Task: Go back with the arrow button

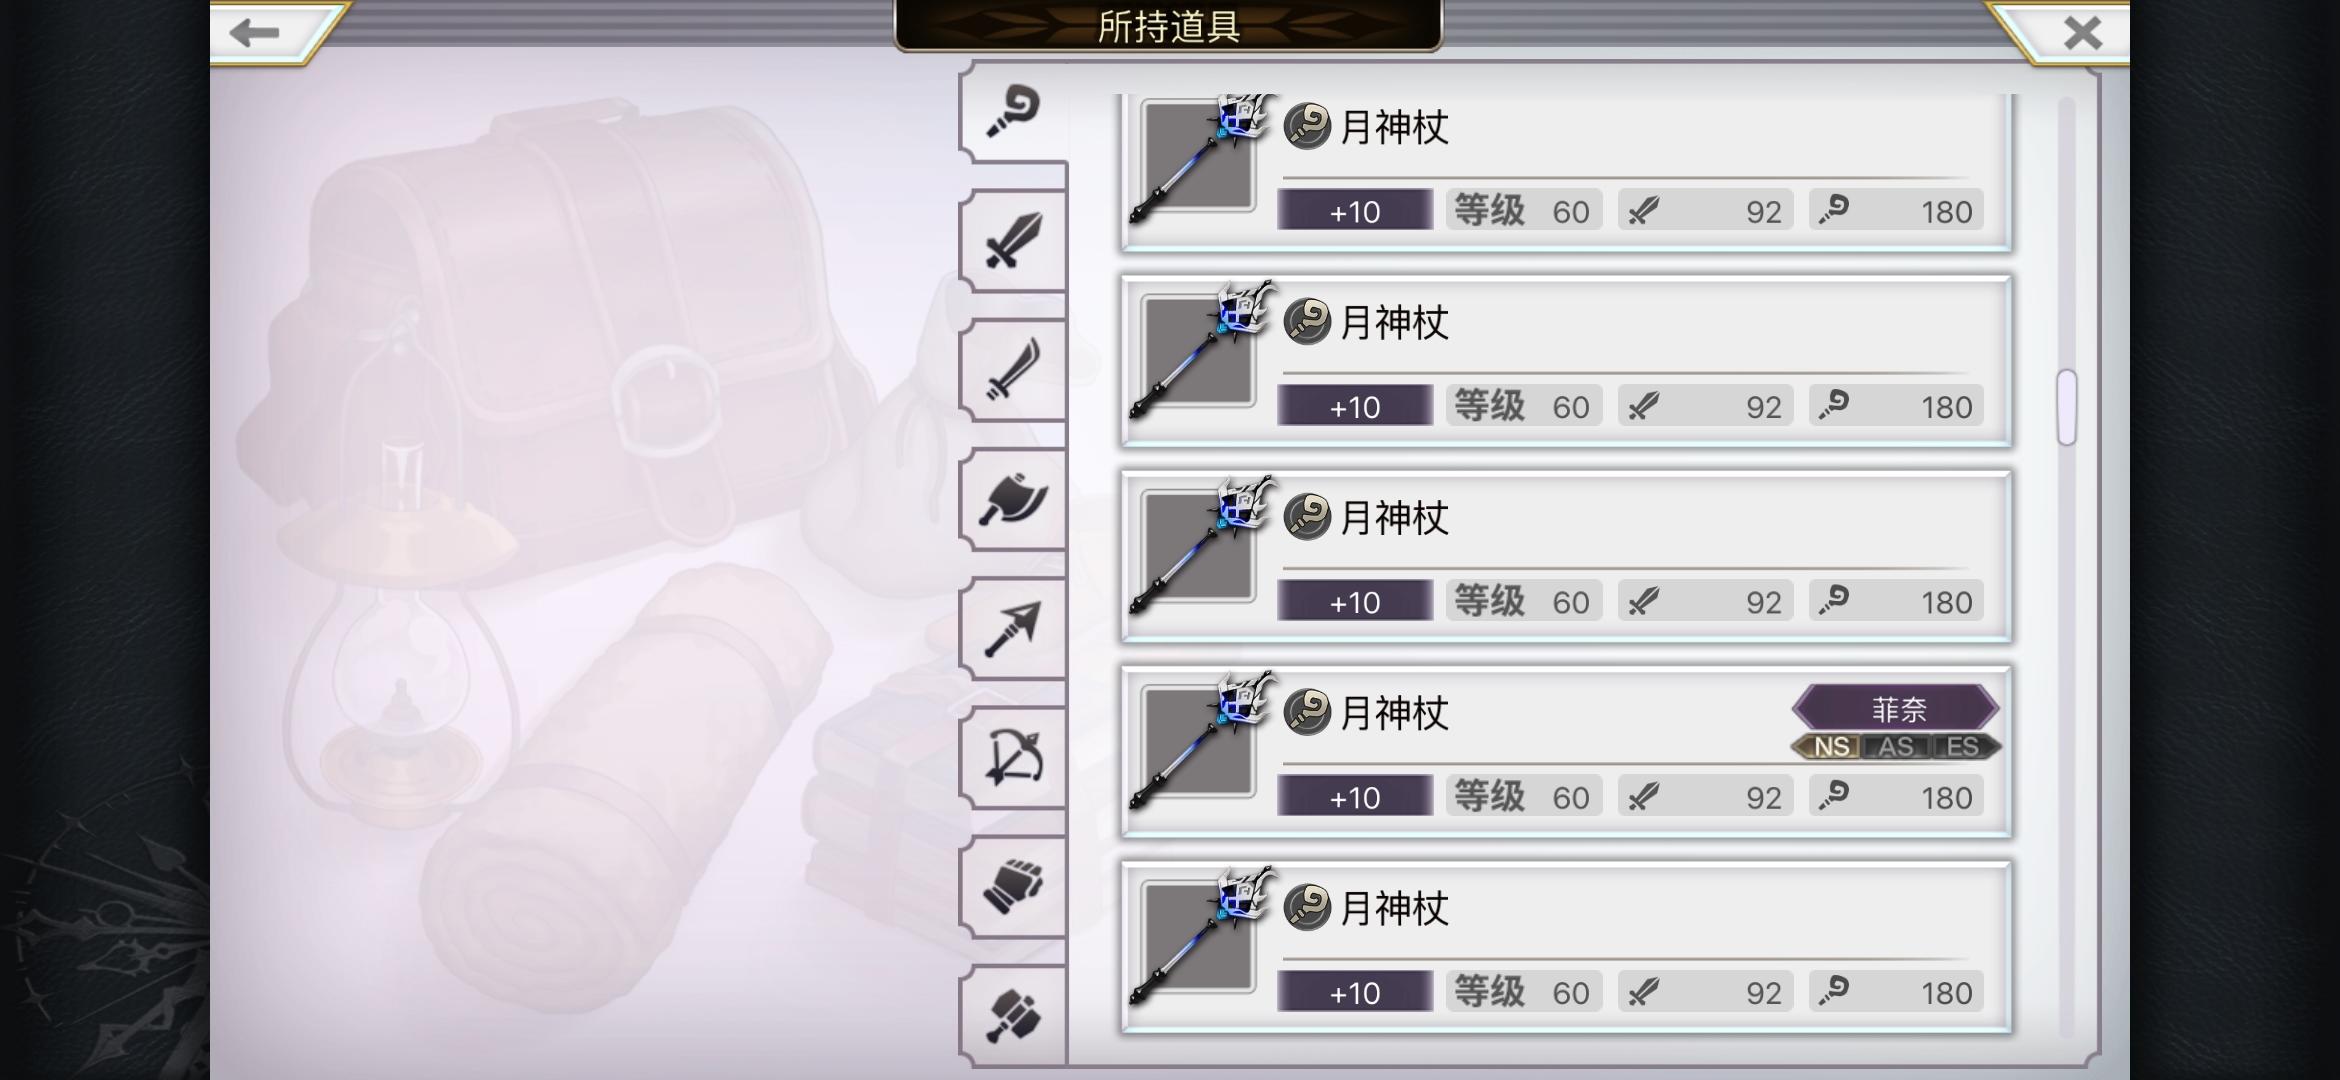Action: coord(256,32)
